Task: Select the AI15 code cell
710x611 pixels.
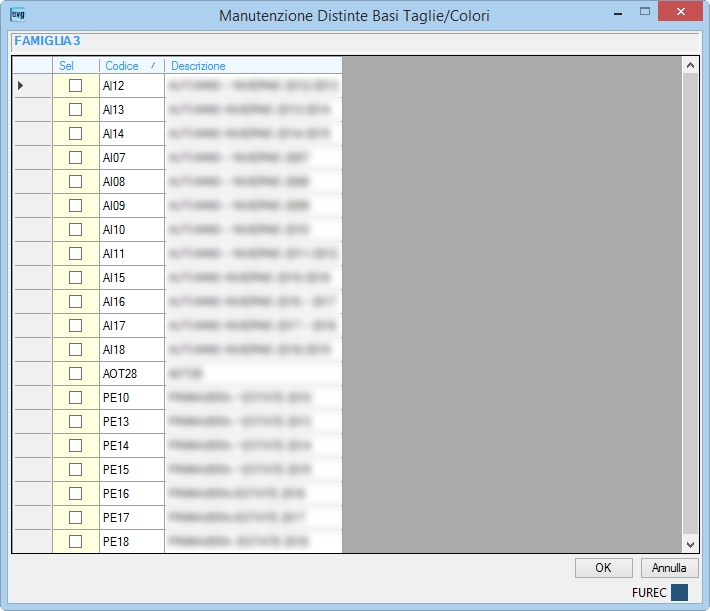Action: tap(132, 277)
